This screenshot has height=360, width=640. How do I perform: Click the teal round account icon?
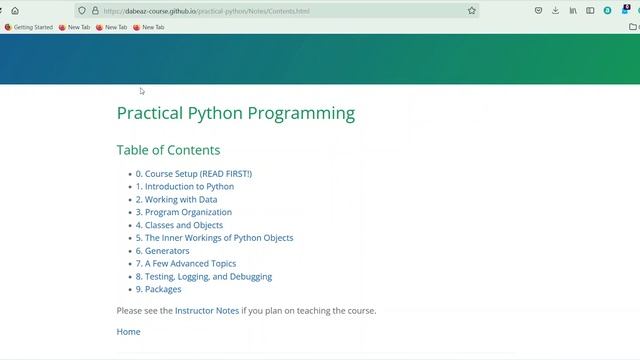coord(607,11)
